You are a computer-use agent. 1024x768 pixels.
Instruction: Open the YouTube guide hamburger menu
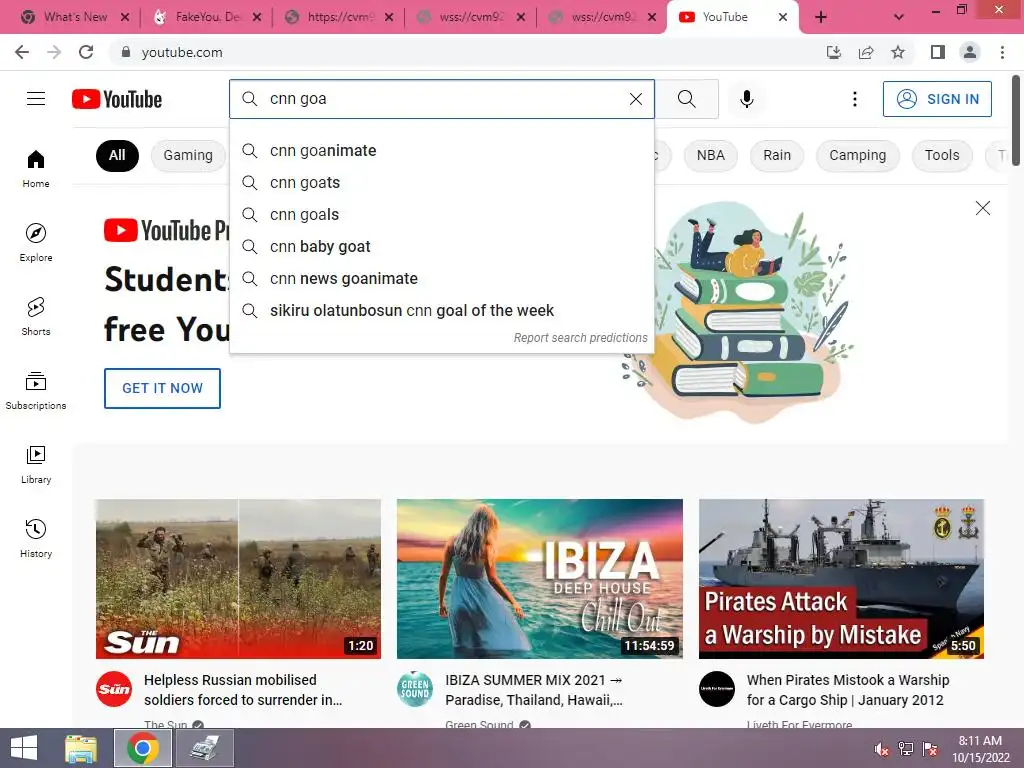(36, 99)
